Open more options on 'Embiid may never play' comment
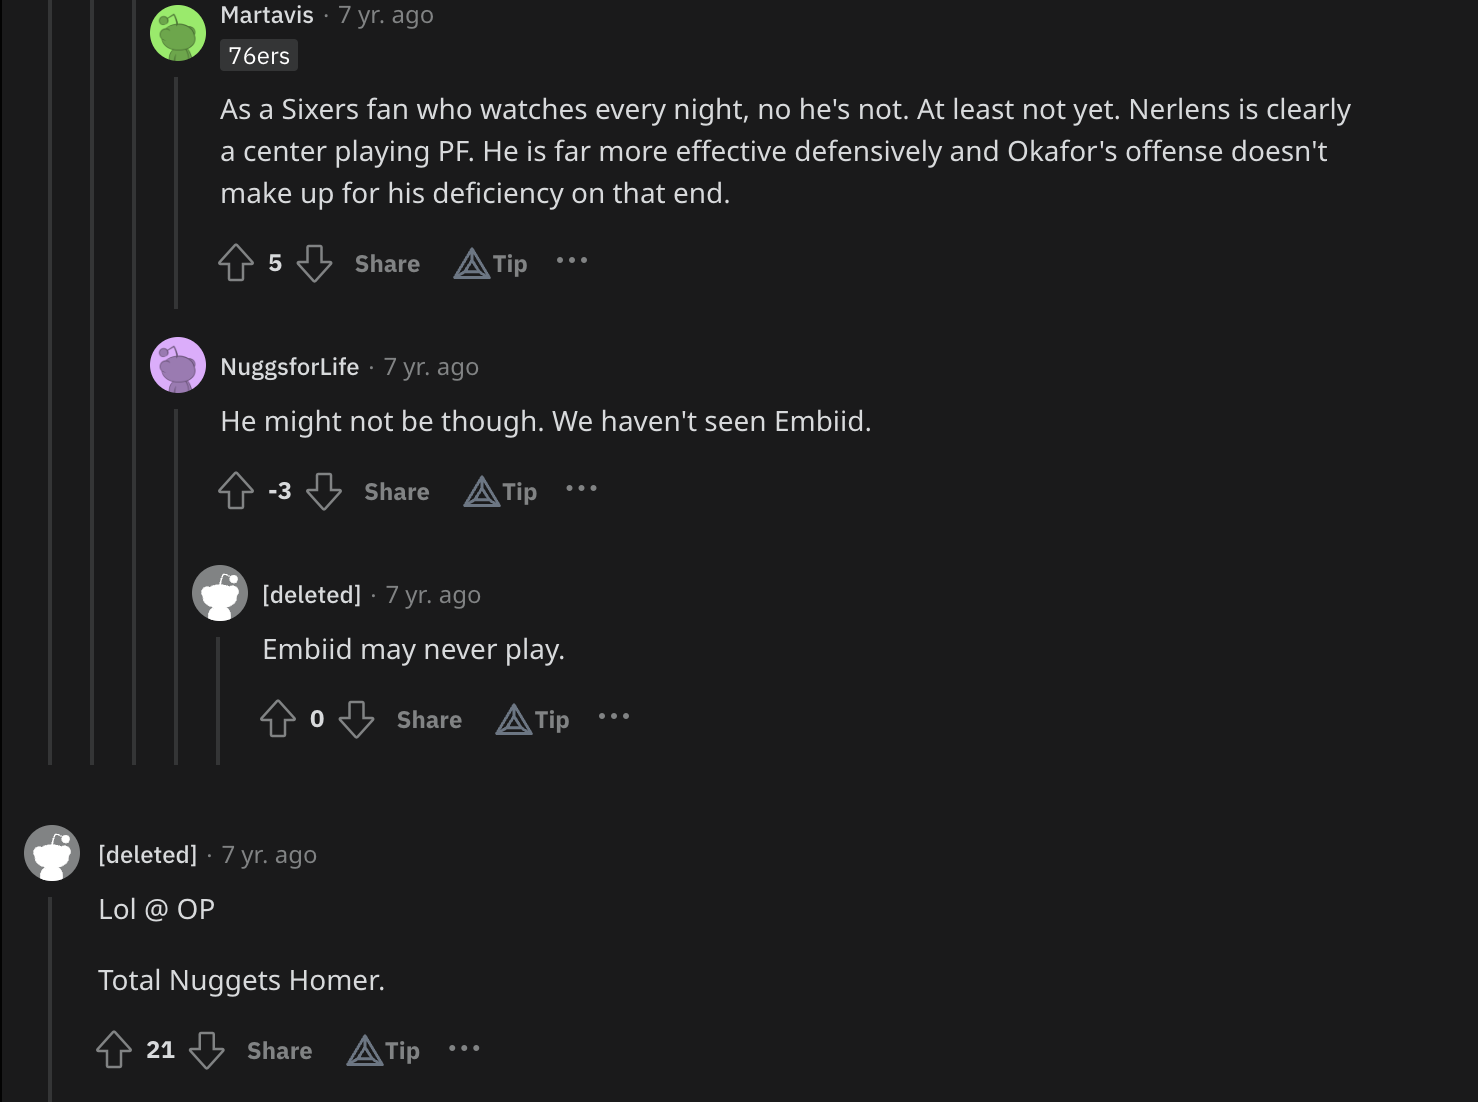1478x1102 pixels. click(614, 717)
